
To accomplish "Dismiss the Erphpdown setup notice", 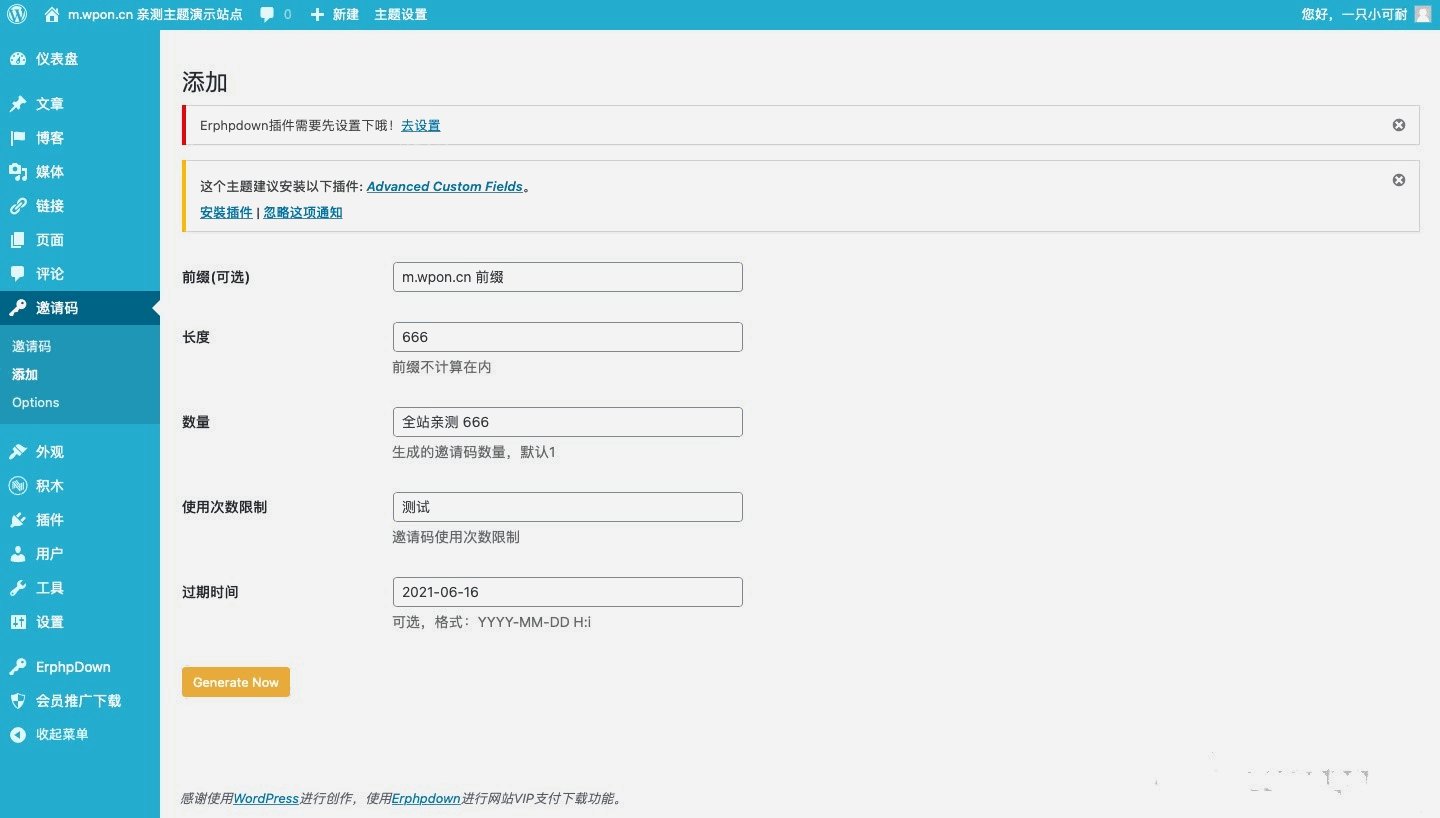I will [x=1397, y=124].
